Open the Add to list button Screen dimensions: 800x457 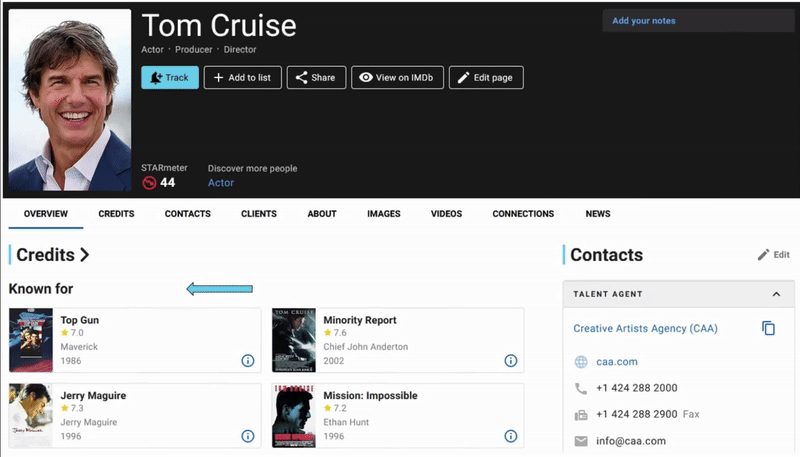click(242, 78)
